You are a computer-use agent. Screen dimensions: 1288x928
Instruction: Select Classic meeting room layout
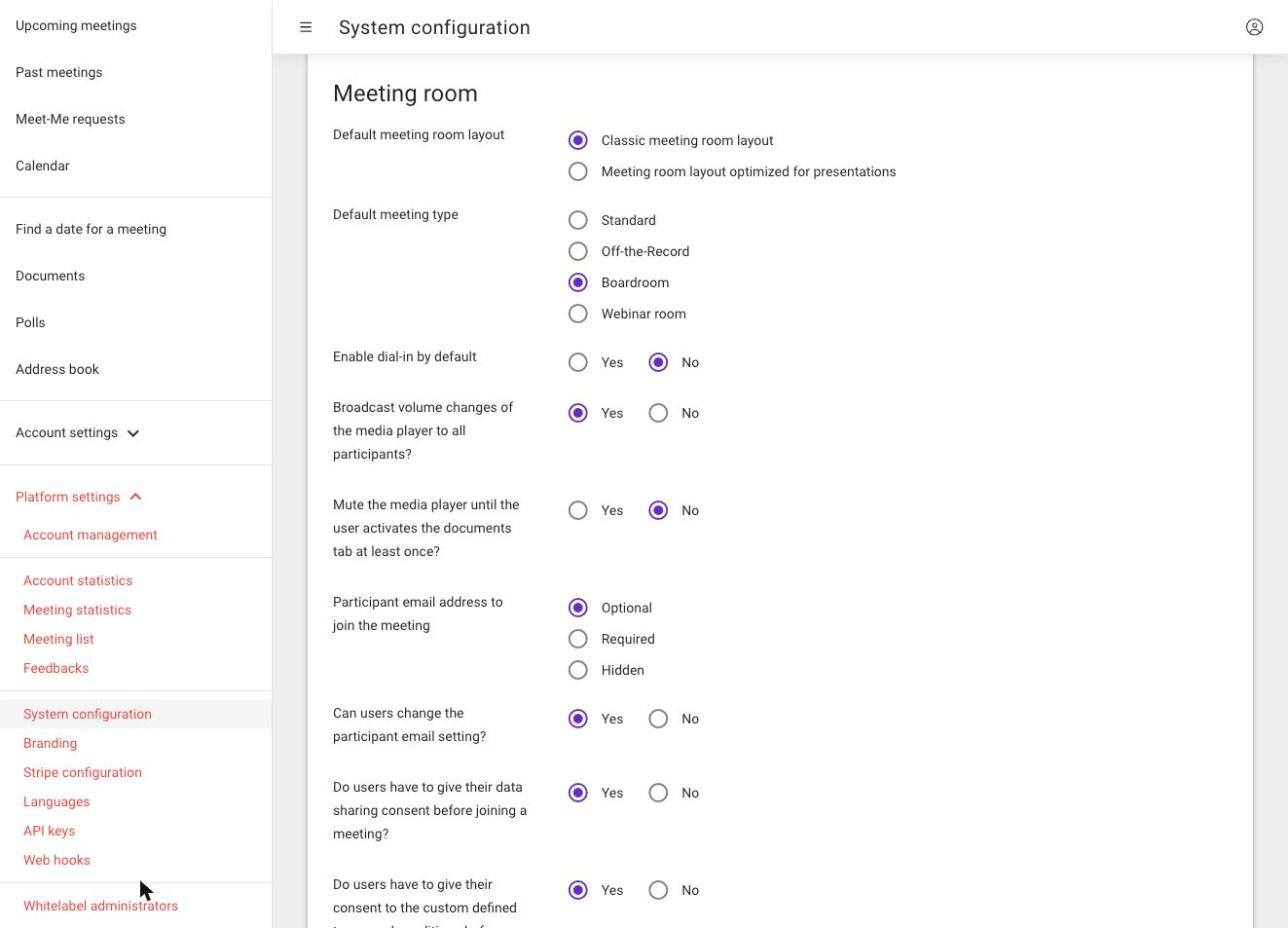578,140
